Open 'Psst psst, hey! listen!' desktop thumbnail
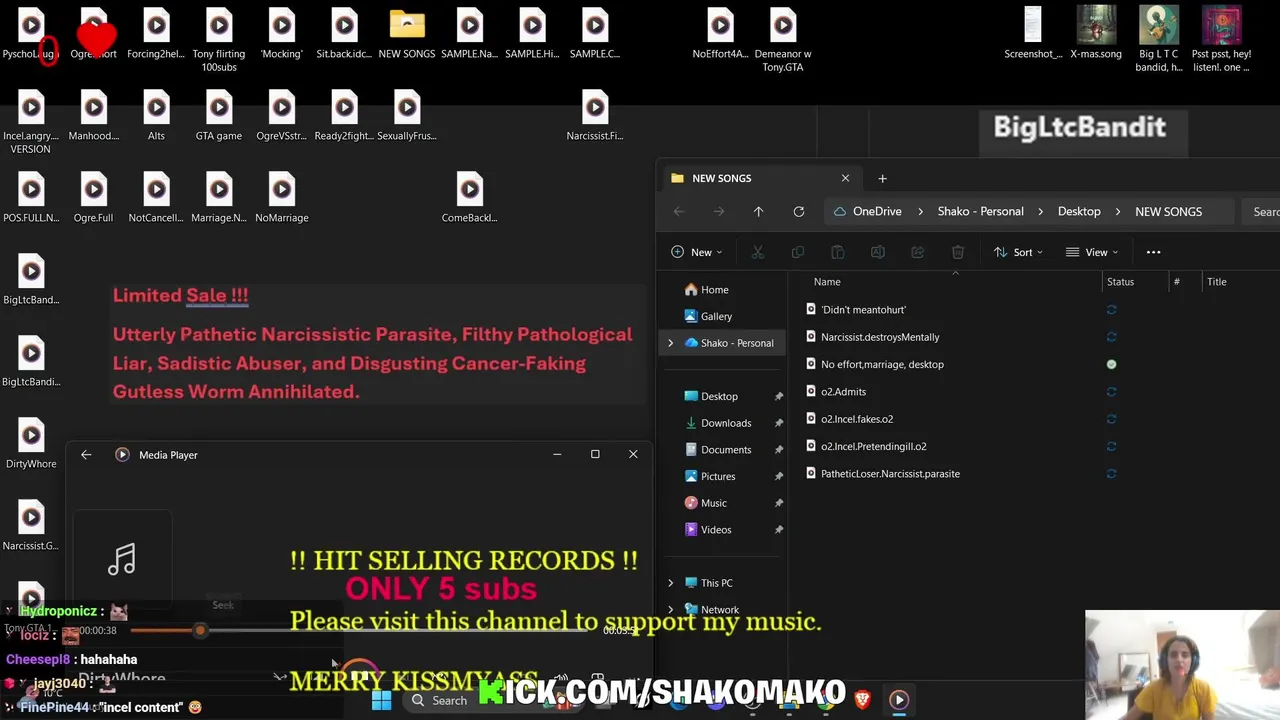The width and height of the screenshot is (1280, 720). point(1221,41)
